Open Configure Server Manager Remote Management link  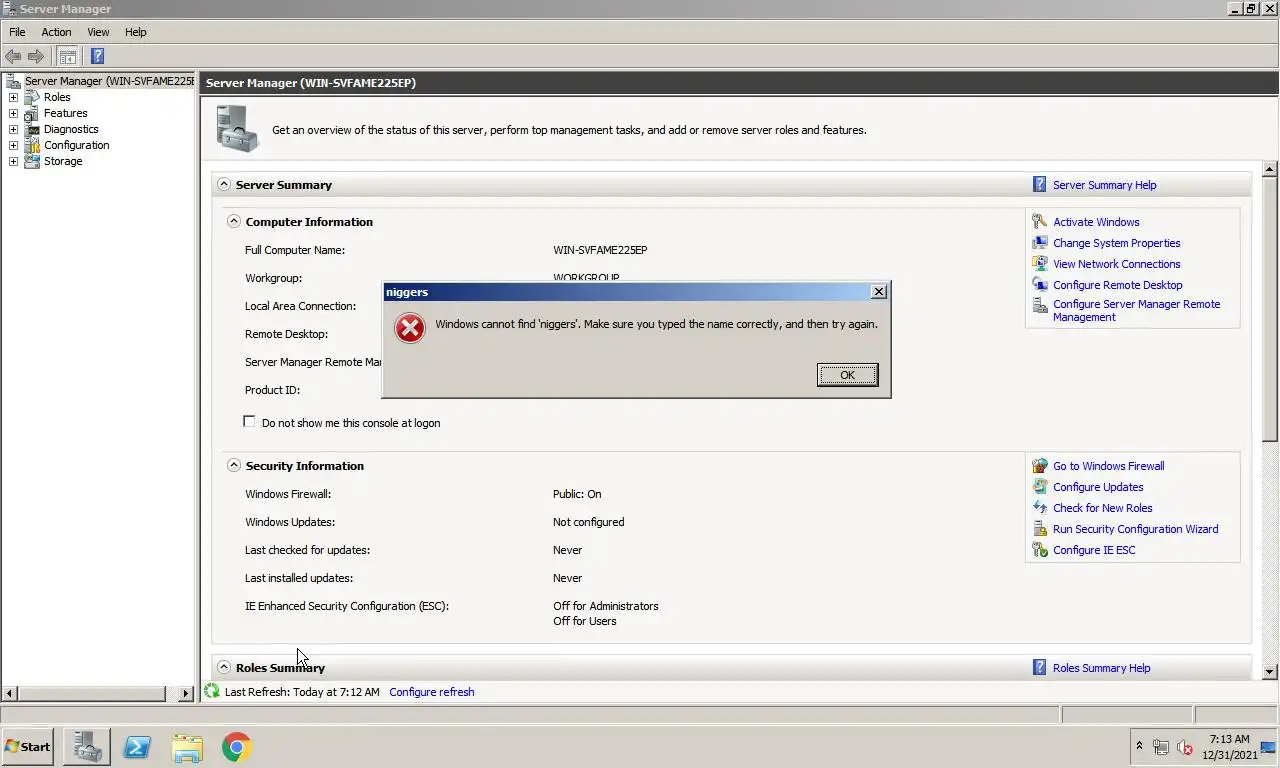(1136, 310)
